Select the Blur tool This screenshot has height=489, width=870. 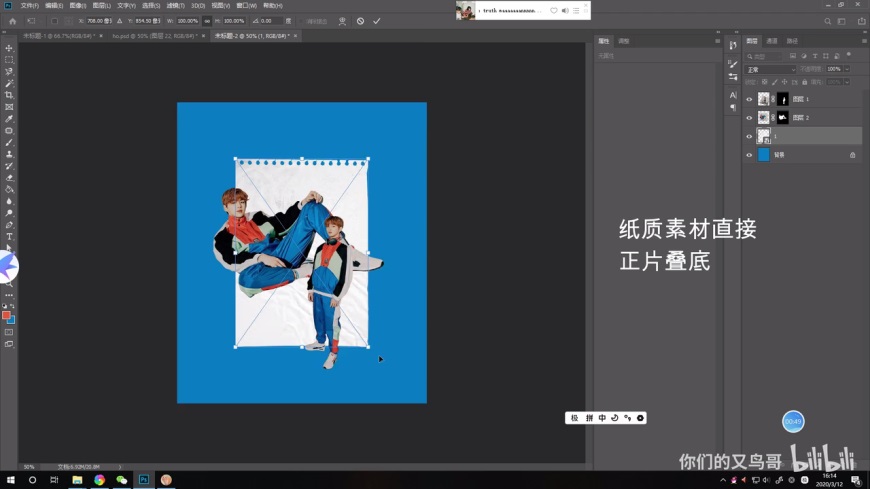pyautogui.click(x=9, y=201)
